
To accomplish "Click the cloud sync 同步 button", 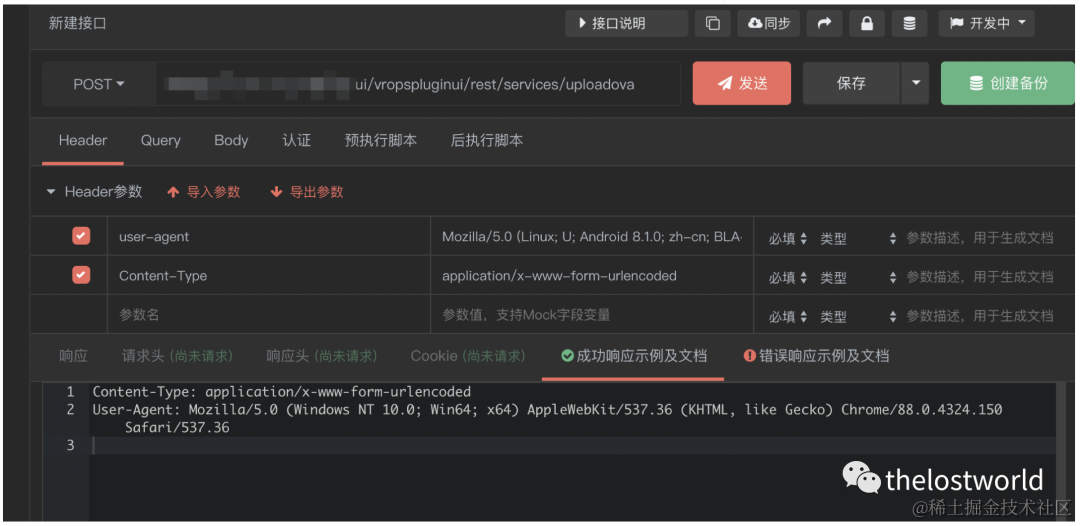I will coord(769,23).
